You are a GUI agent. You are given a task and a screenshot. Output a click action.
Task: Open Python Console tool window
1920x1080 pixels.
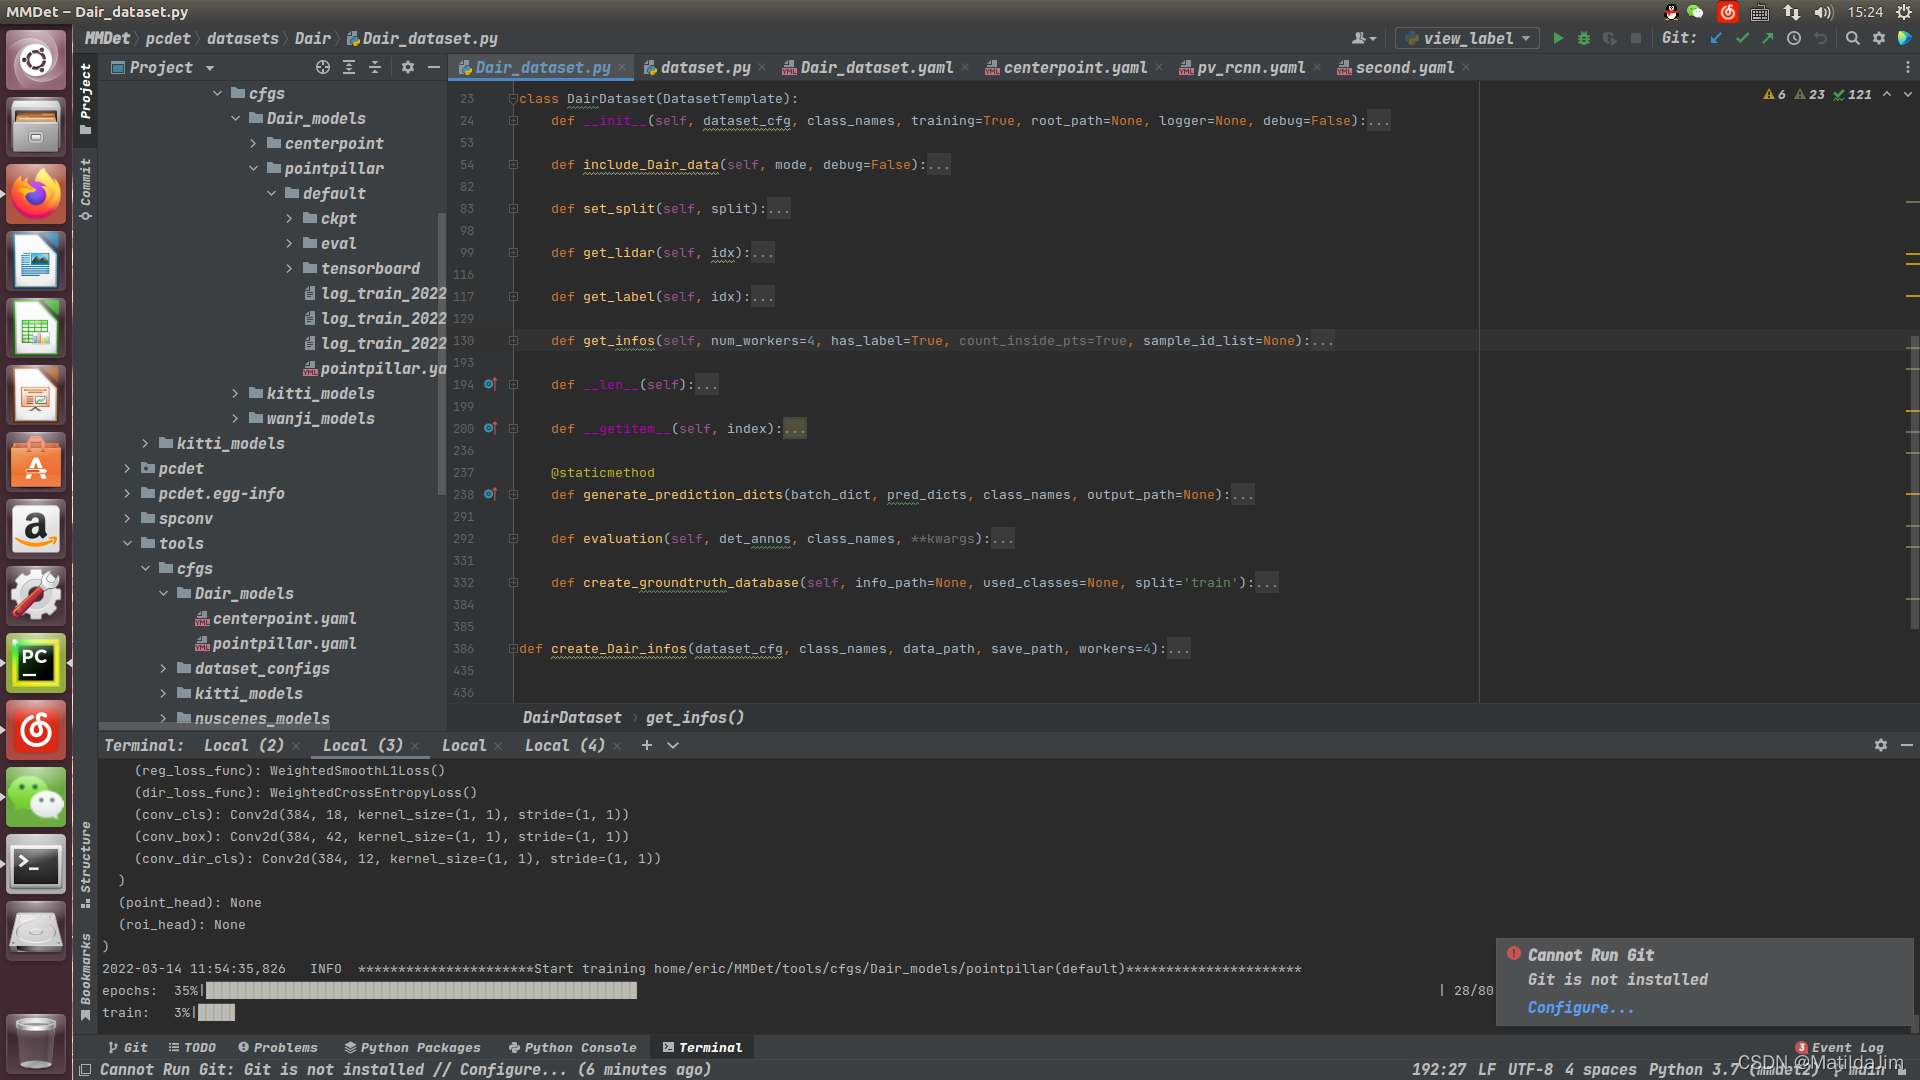(x=573, y=1047)
